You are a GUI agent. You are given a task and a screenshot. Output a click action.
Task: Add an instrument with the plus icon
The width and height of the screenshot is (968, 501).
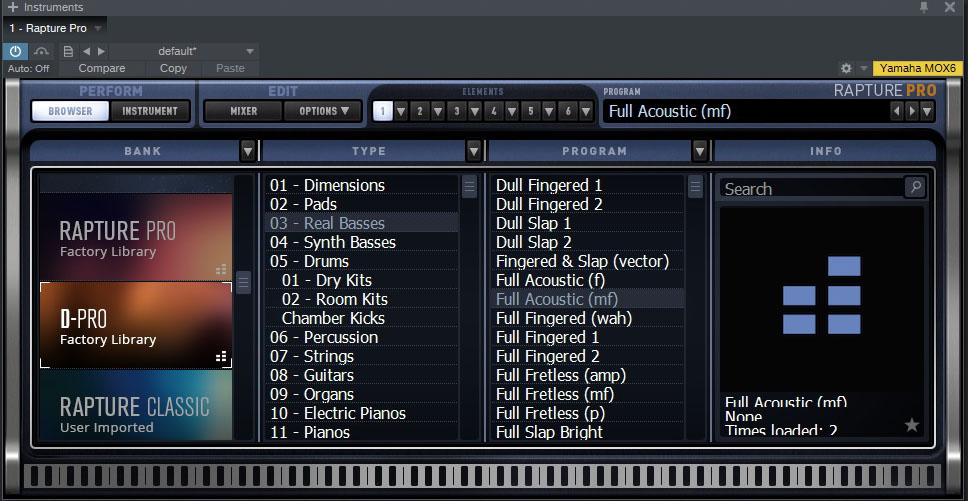click(12, 7)
